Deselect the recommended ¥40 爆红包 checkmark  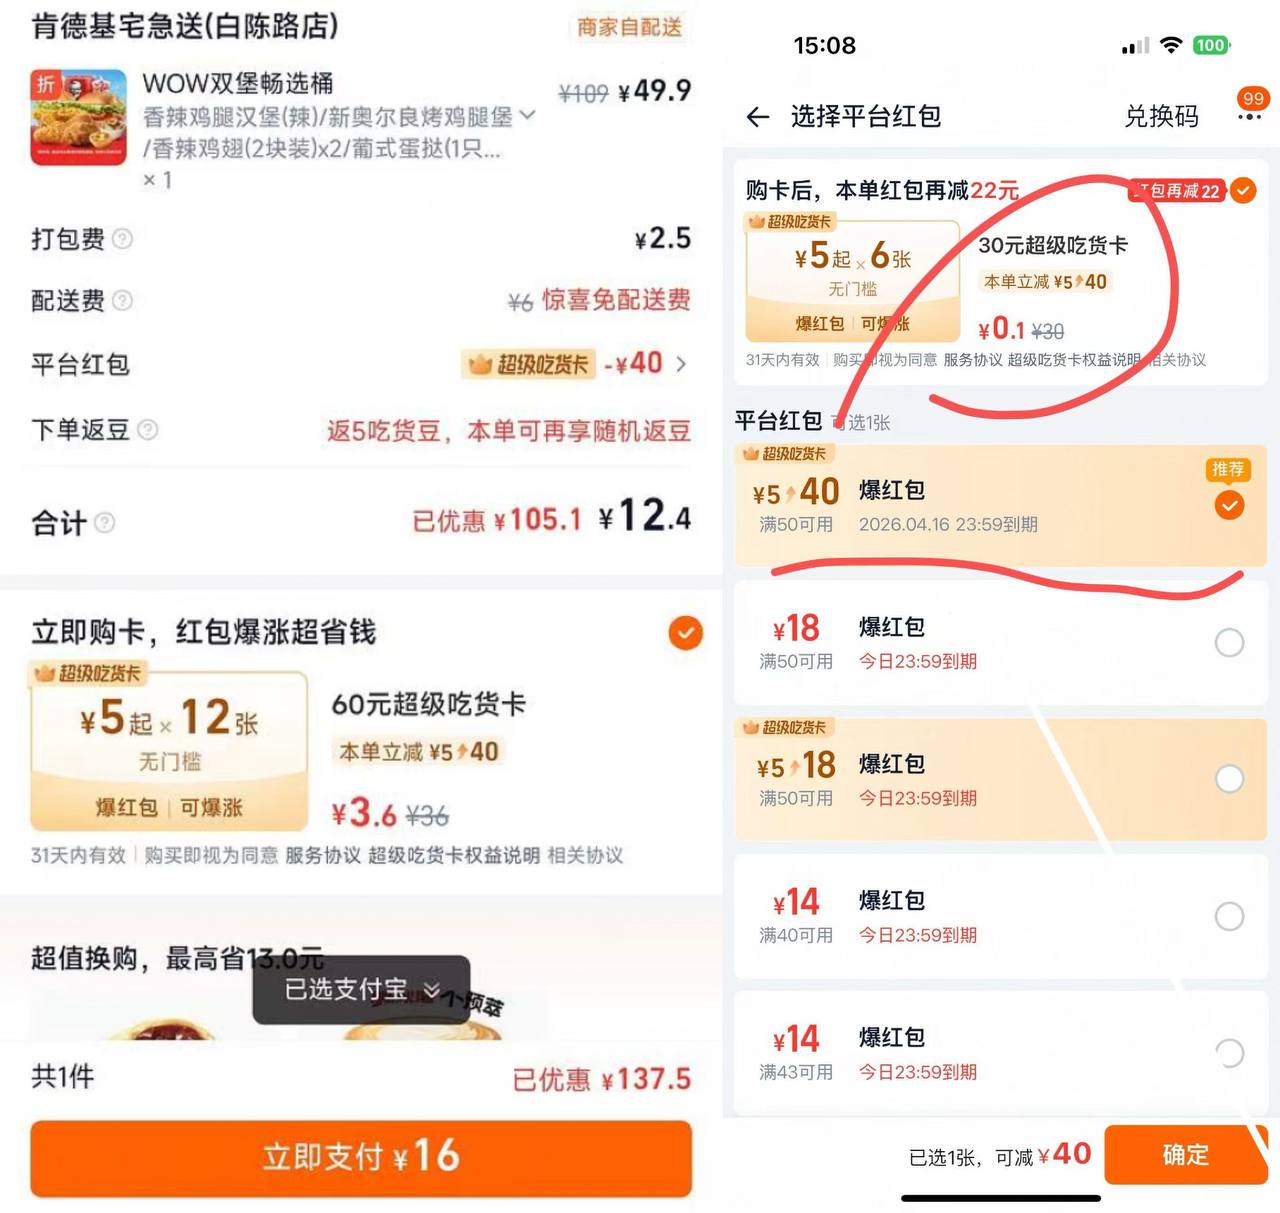pos(1229,505)
